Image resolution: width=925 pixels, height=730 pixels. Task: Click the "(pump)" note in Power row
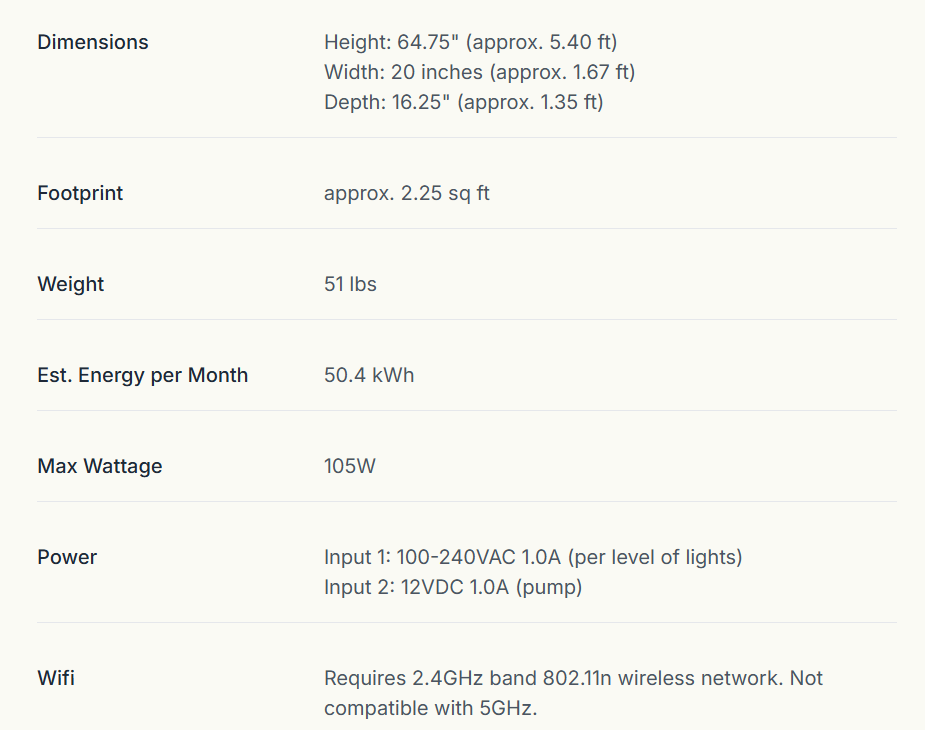(549, 587)
